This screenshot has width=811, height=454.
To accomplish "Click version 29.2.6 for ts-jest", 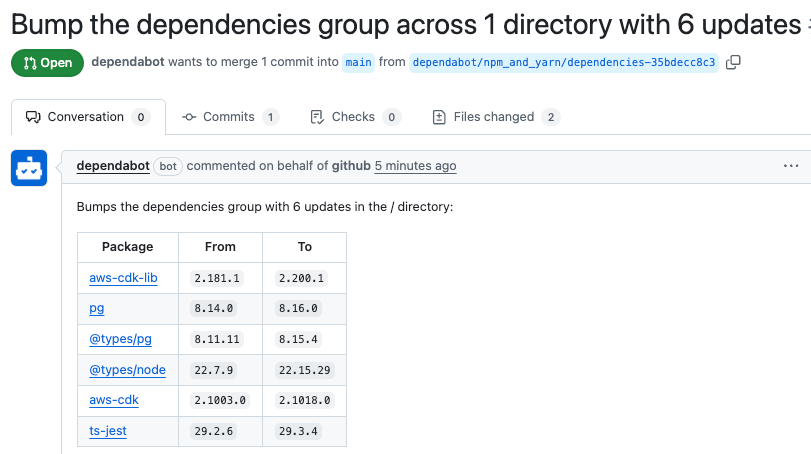I will click(214, 431).
